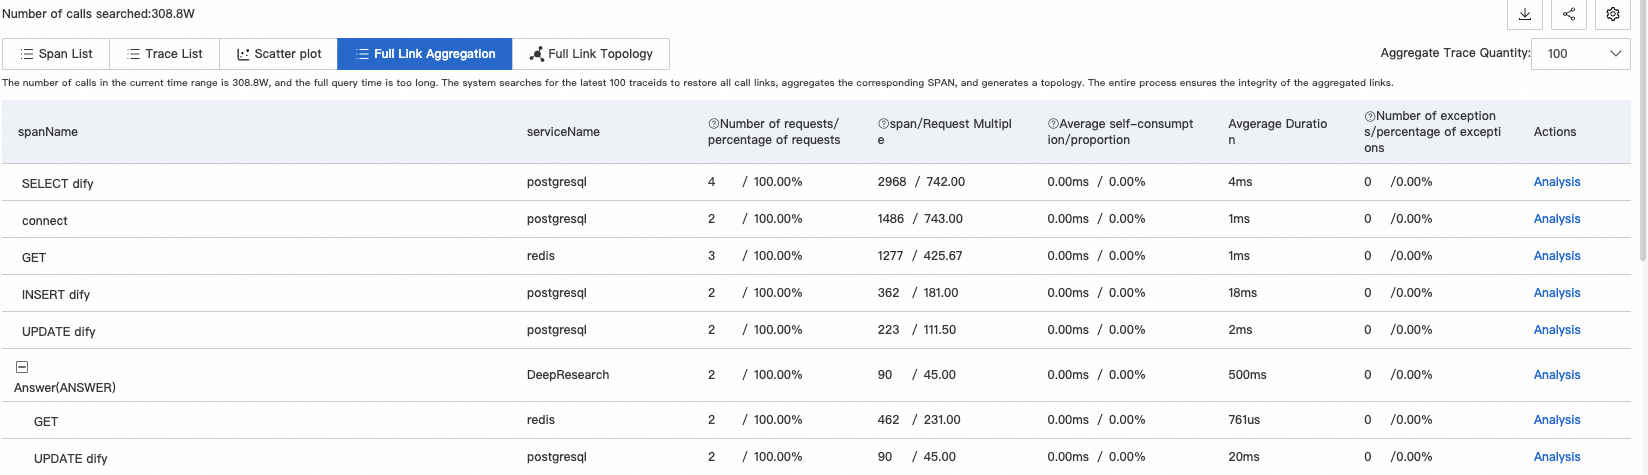This screenshot has width=1648, height=475.
Task: Select the Full Link Aggregation tab
Action: point(424,54)
